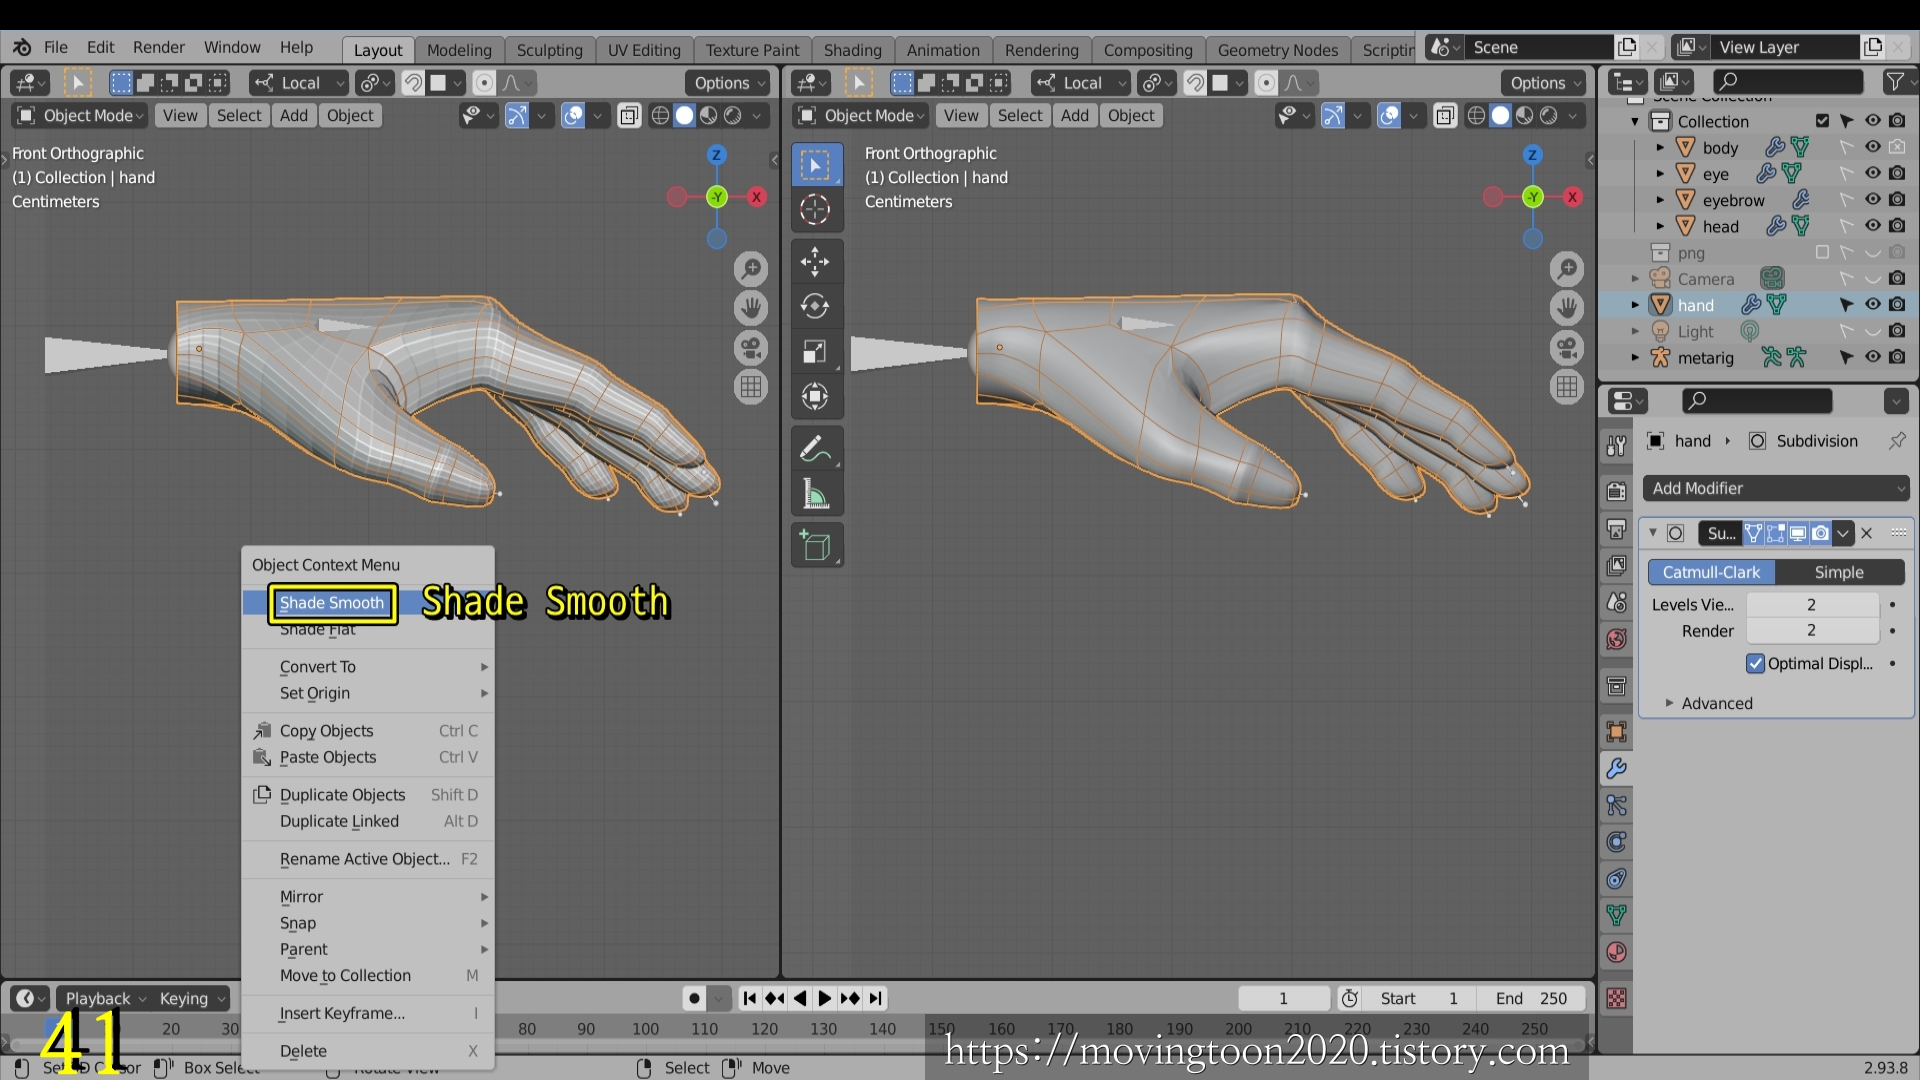Select the Rotate tool in toolbar
This screenshot has height=1080, width=1920.
tap(815, 306)
